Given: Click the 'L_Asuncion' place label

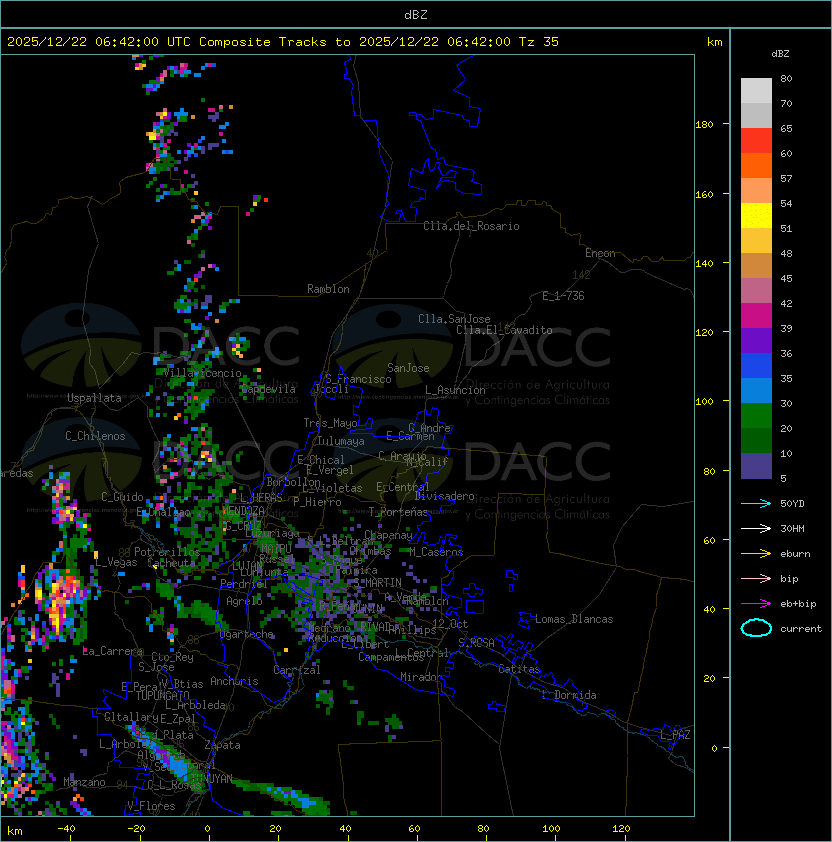Looking at the screenshot, I should (455, 390).
